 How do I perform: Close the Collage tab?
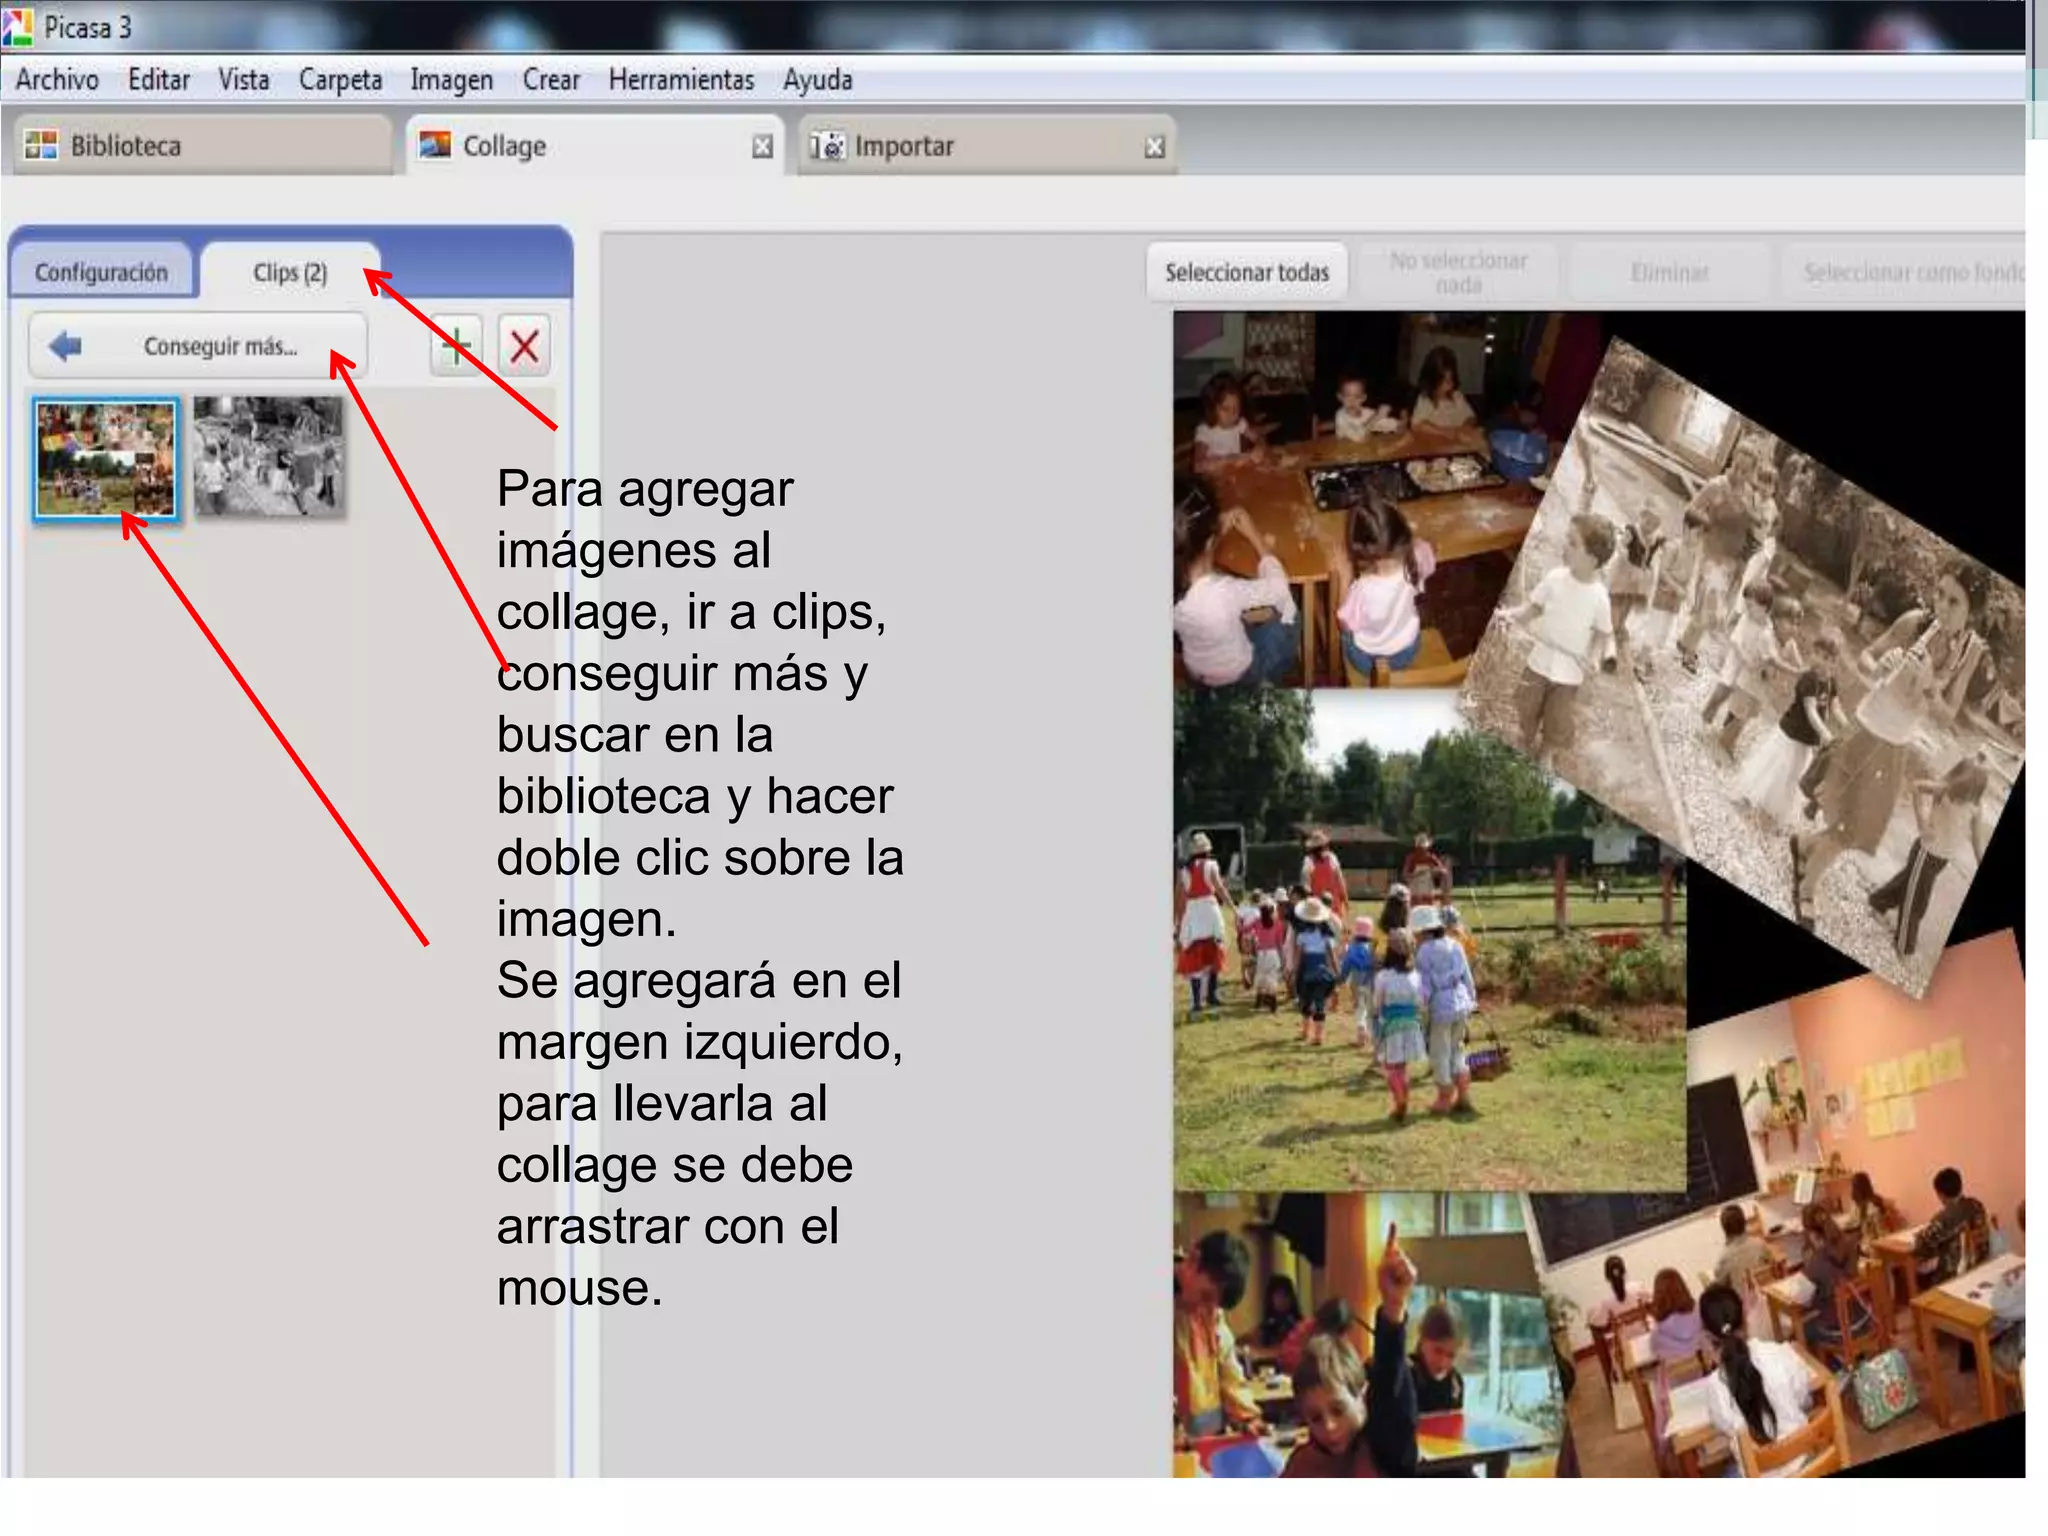[x=762, y=147]
